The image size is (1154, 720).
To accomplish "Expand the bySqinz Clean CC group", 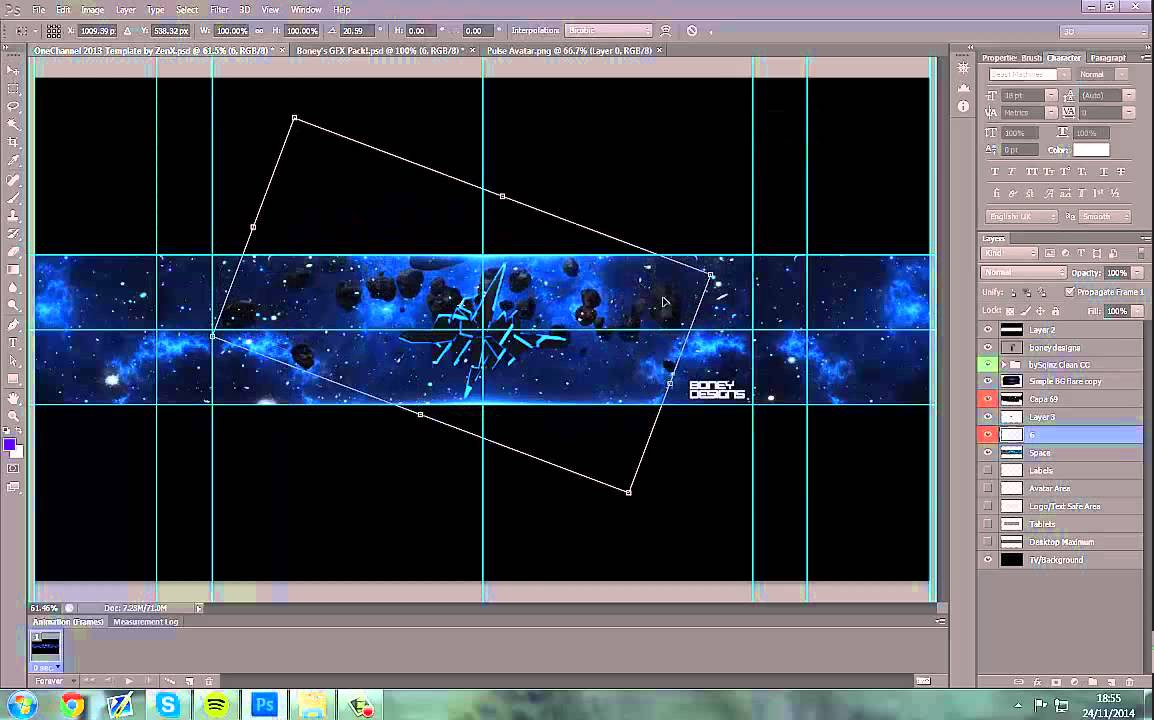I will coord(1004,365).
